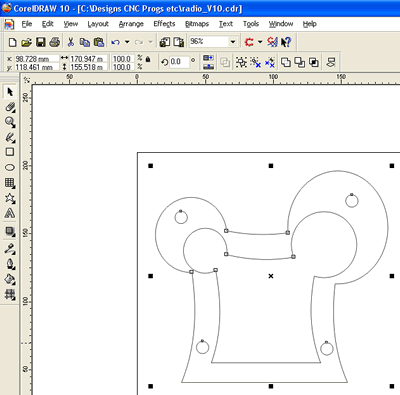
Task: Group the selected objects
Action: 241,62
